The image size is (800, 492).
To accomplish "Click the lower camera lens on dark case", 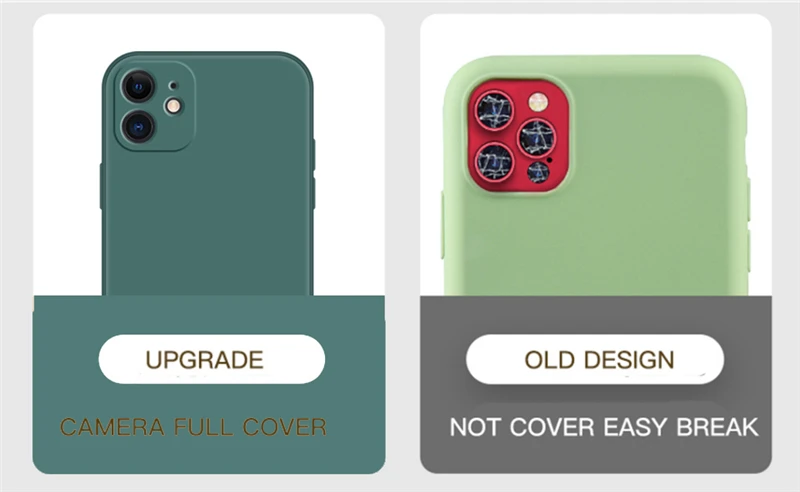I will 138,126.
